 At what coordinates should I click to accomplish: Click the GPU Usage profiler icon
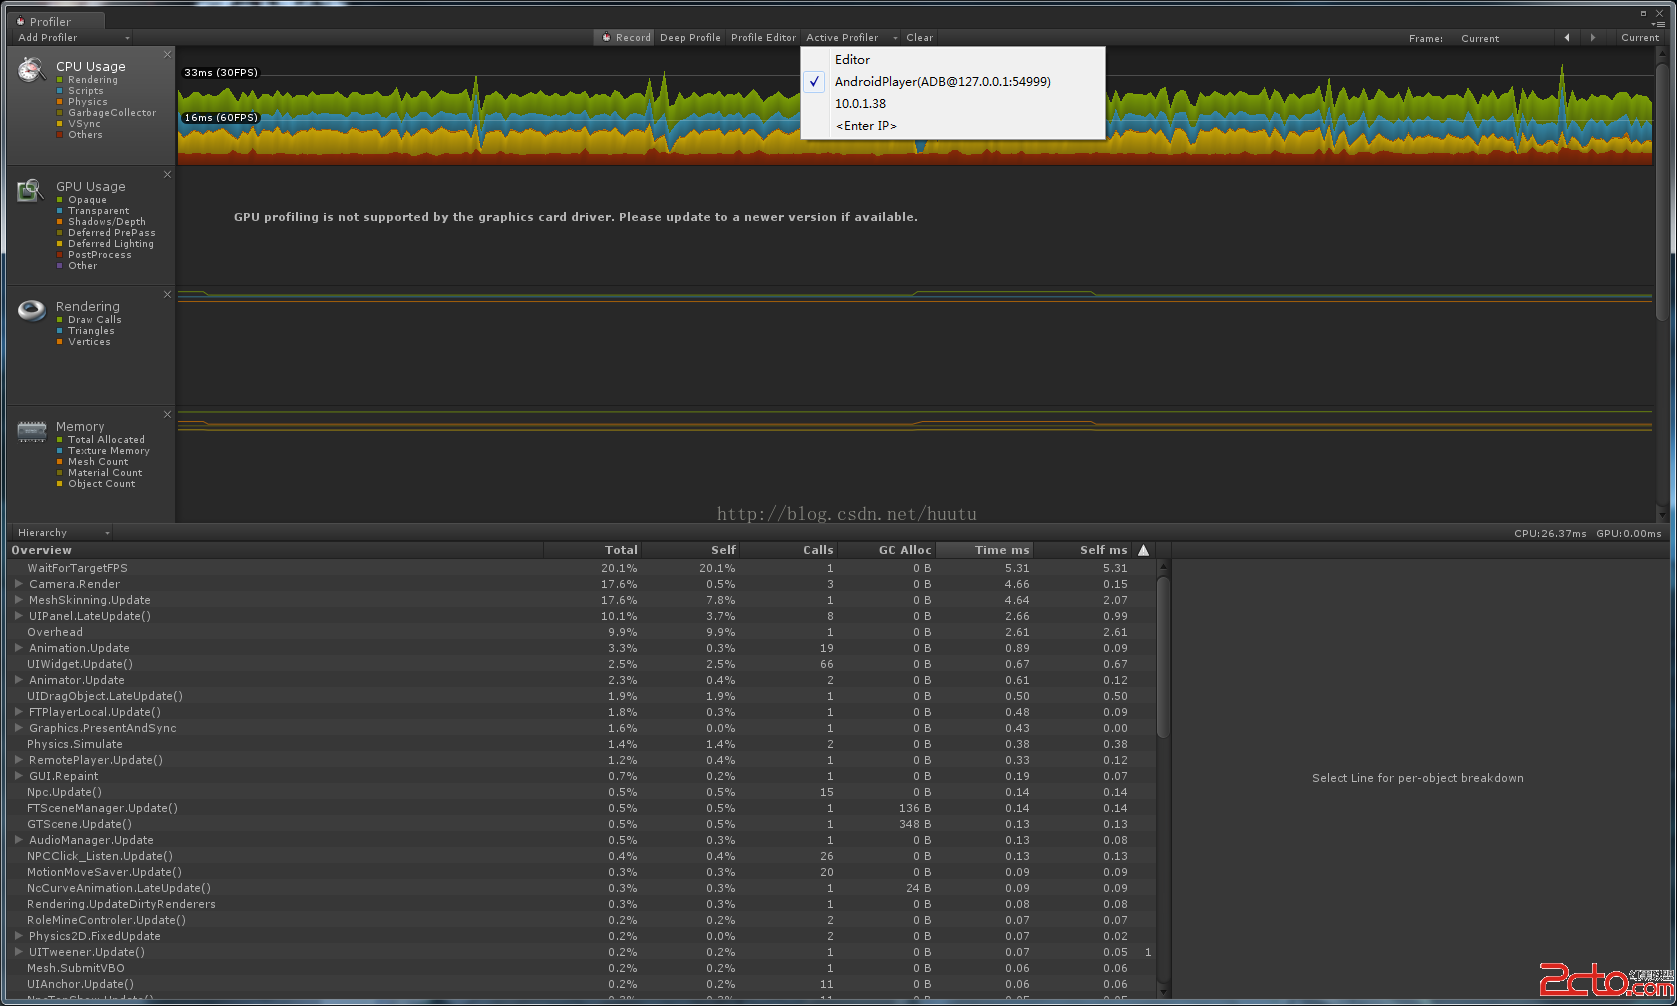point(31,190)
